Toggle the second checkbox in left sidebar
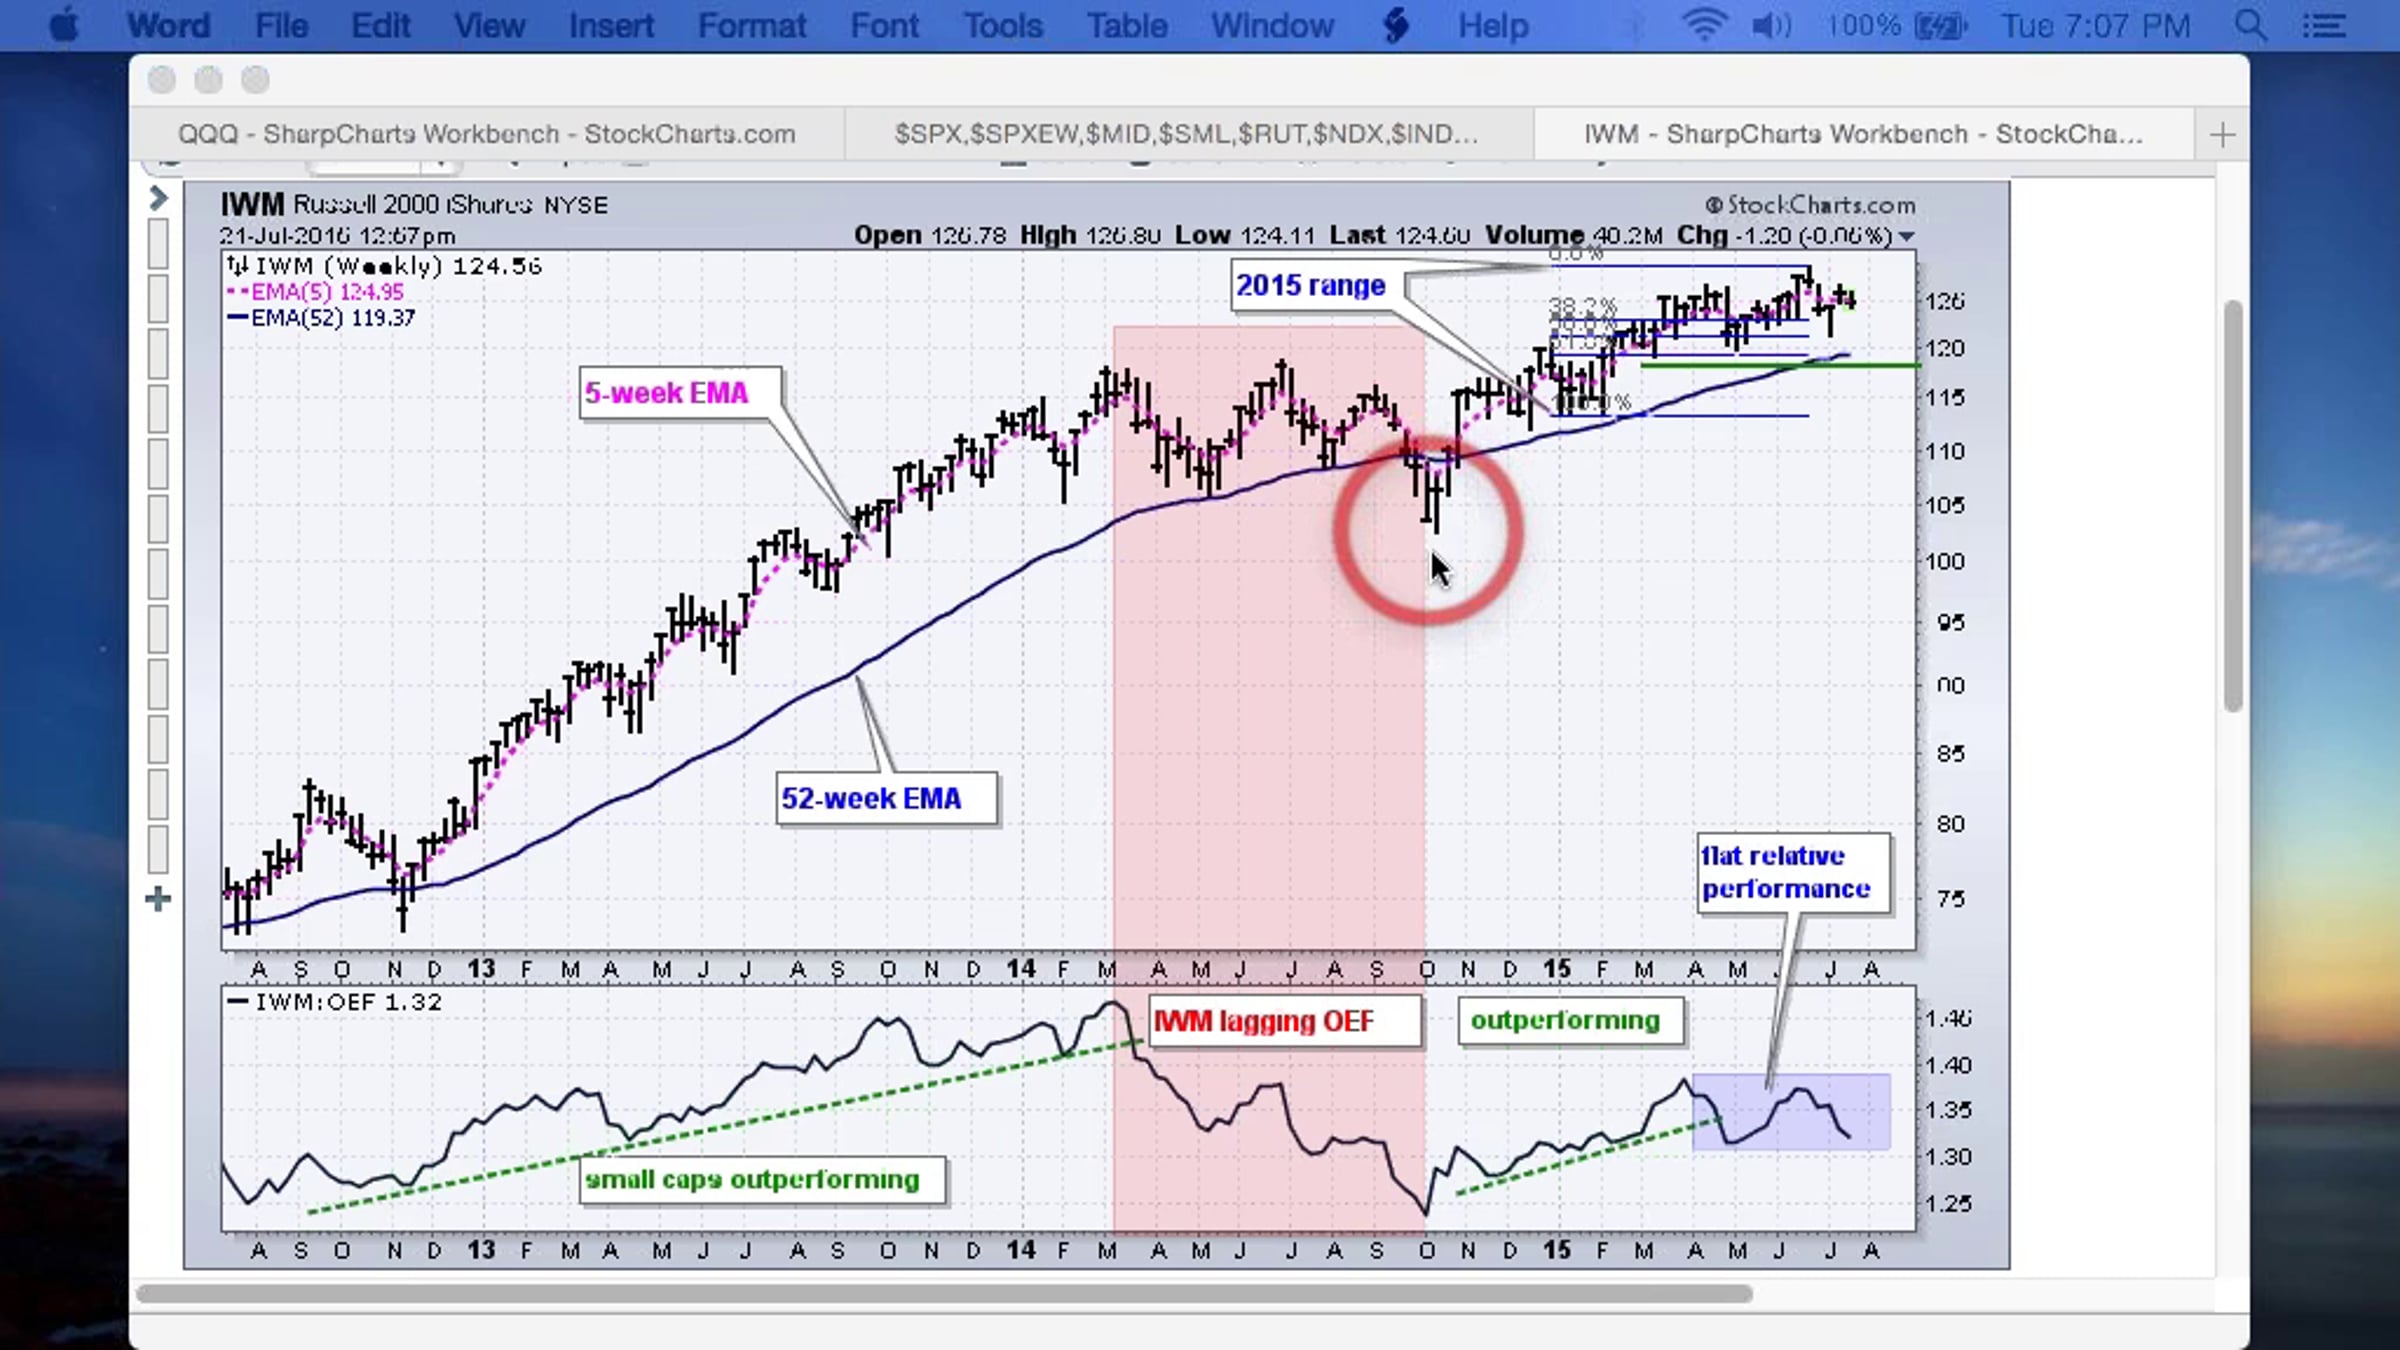 coord(158,299)
